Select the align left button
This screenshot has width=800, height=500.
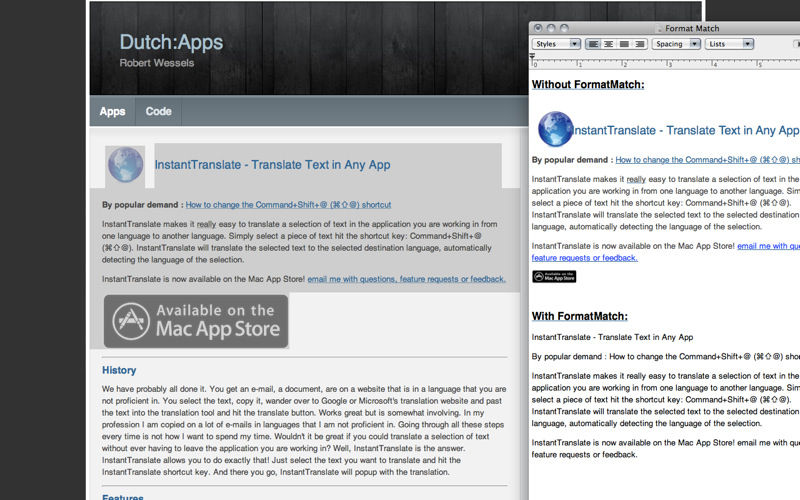593,44
